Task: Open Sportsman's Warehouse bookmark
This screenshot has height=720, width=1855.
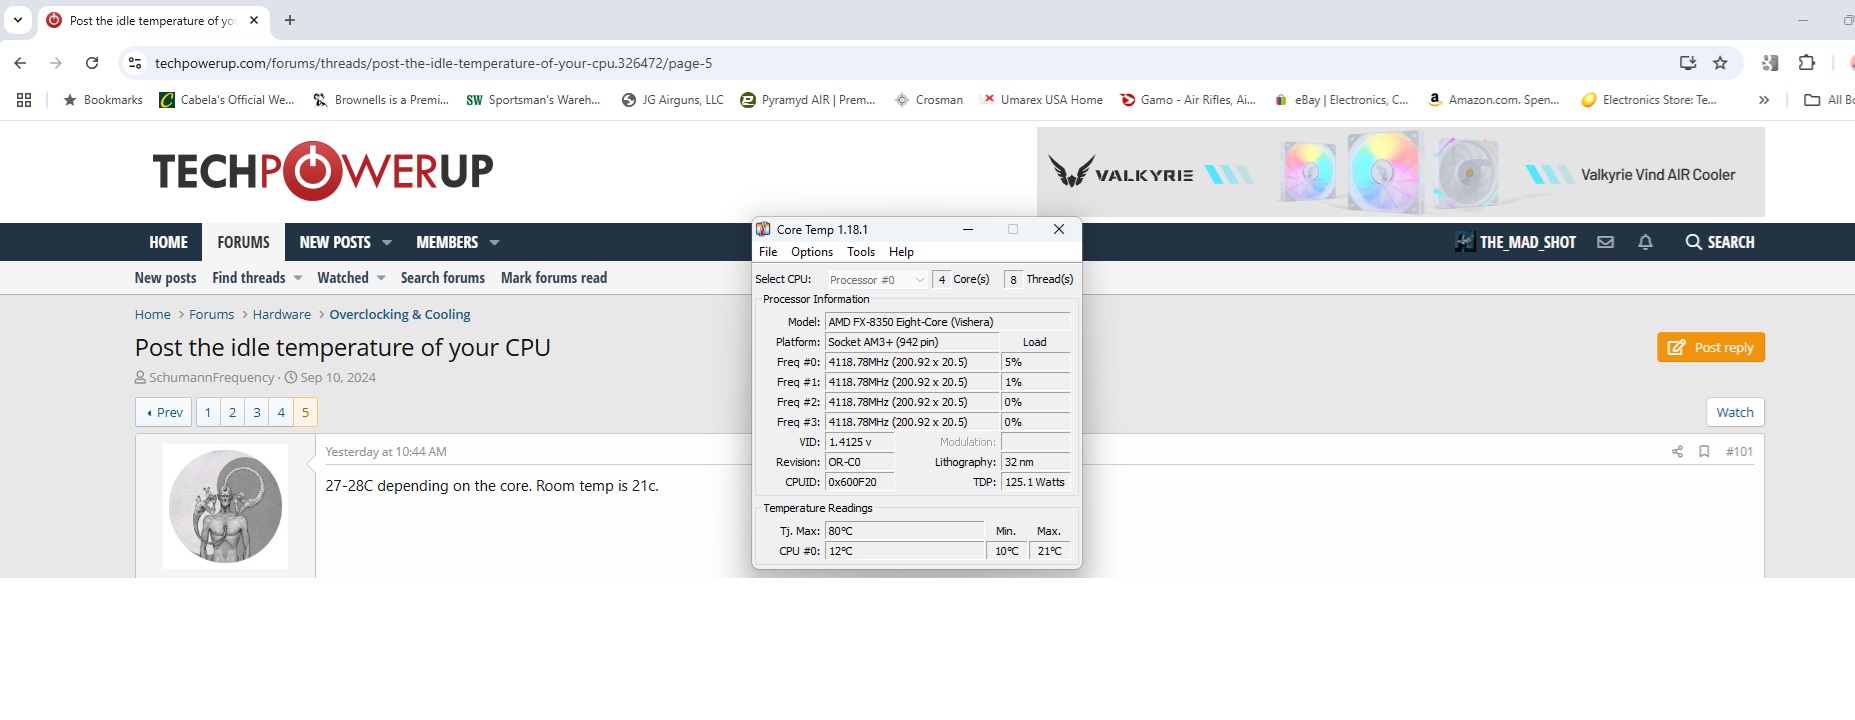Action: tap(534, 100)
